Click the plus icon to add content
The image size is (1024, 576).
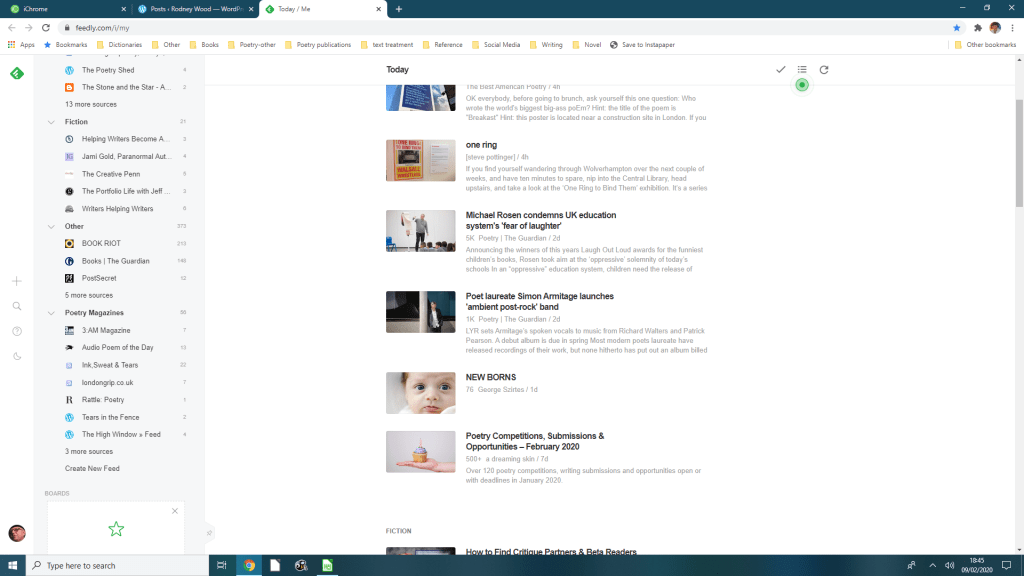pyautogui.click(x=17, y=281)
